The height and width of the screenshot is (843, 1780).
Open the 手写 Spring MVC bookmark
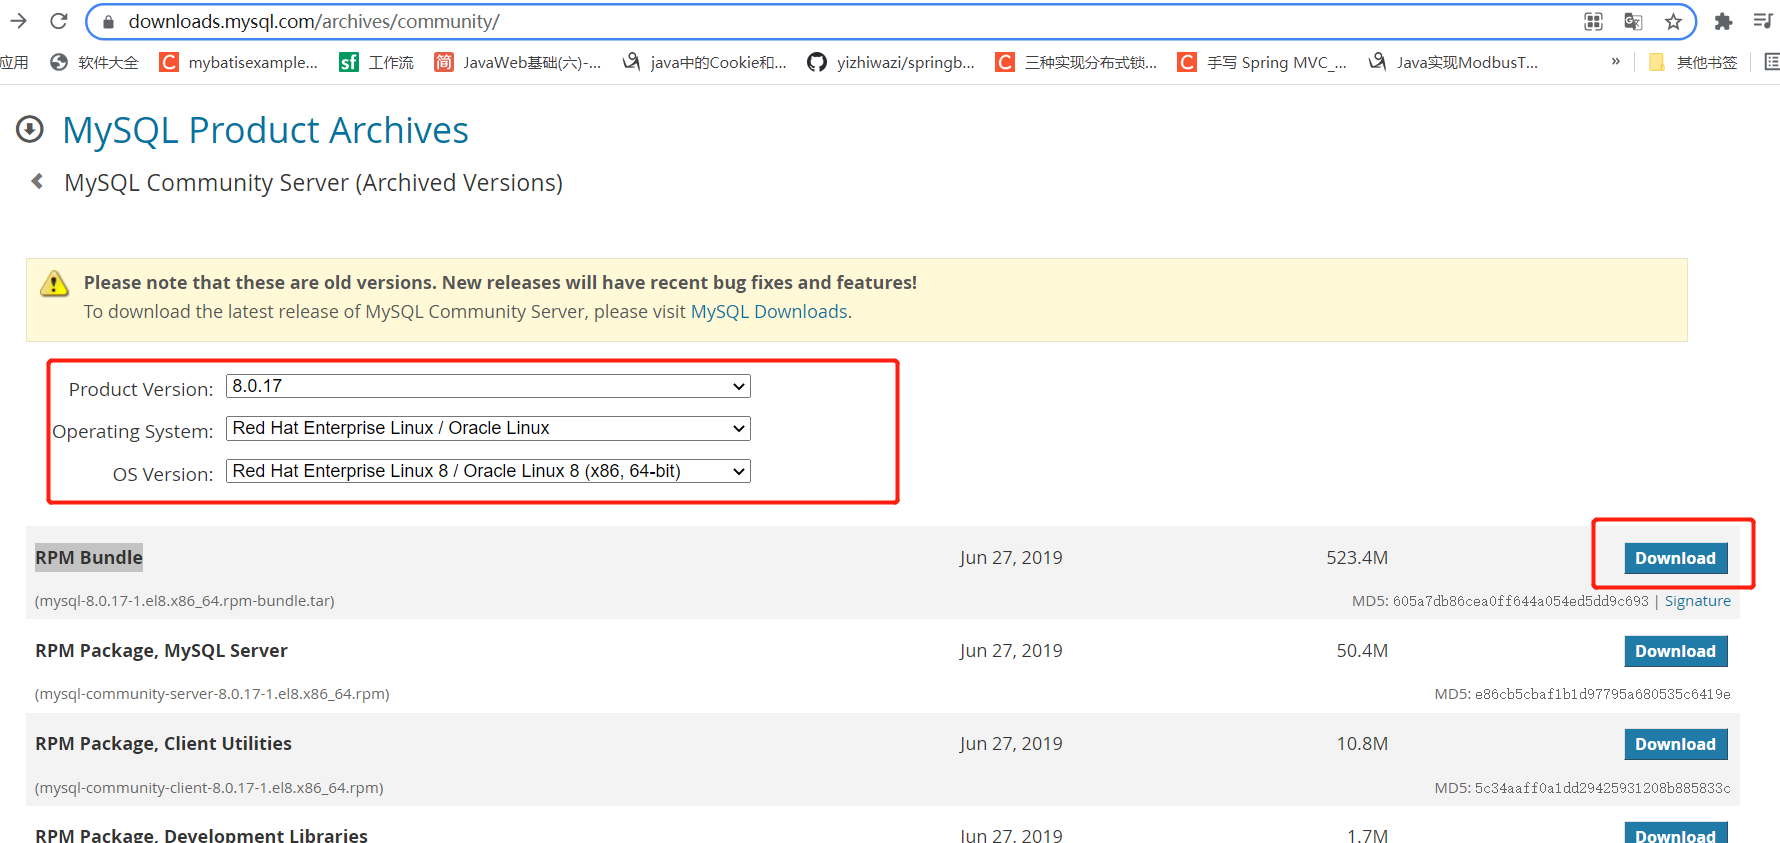coord(1263,62)
